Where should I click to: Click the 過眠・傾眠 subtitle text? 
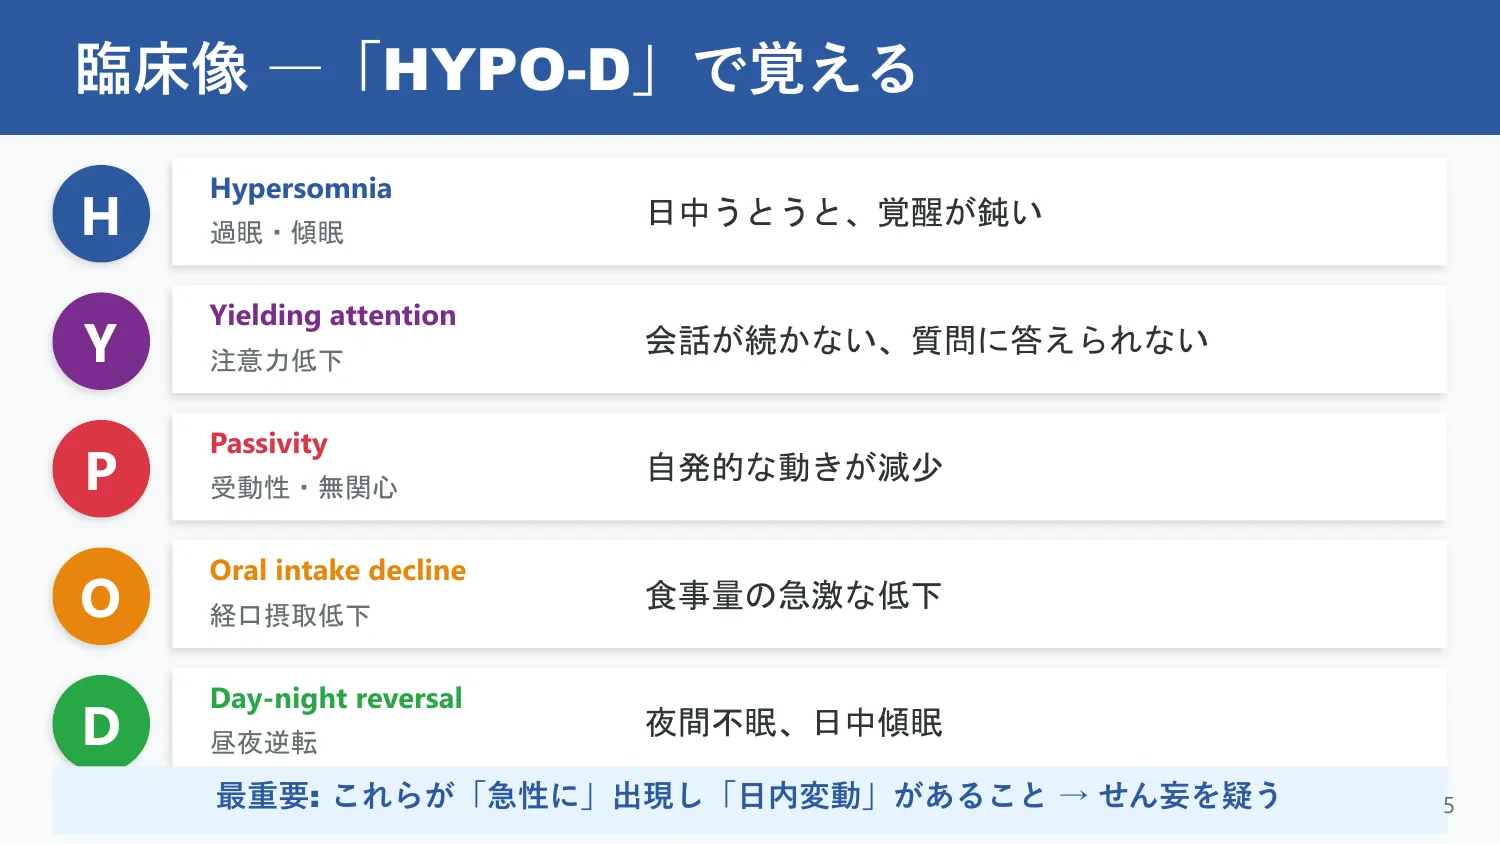tap(277, 233)
